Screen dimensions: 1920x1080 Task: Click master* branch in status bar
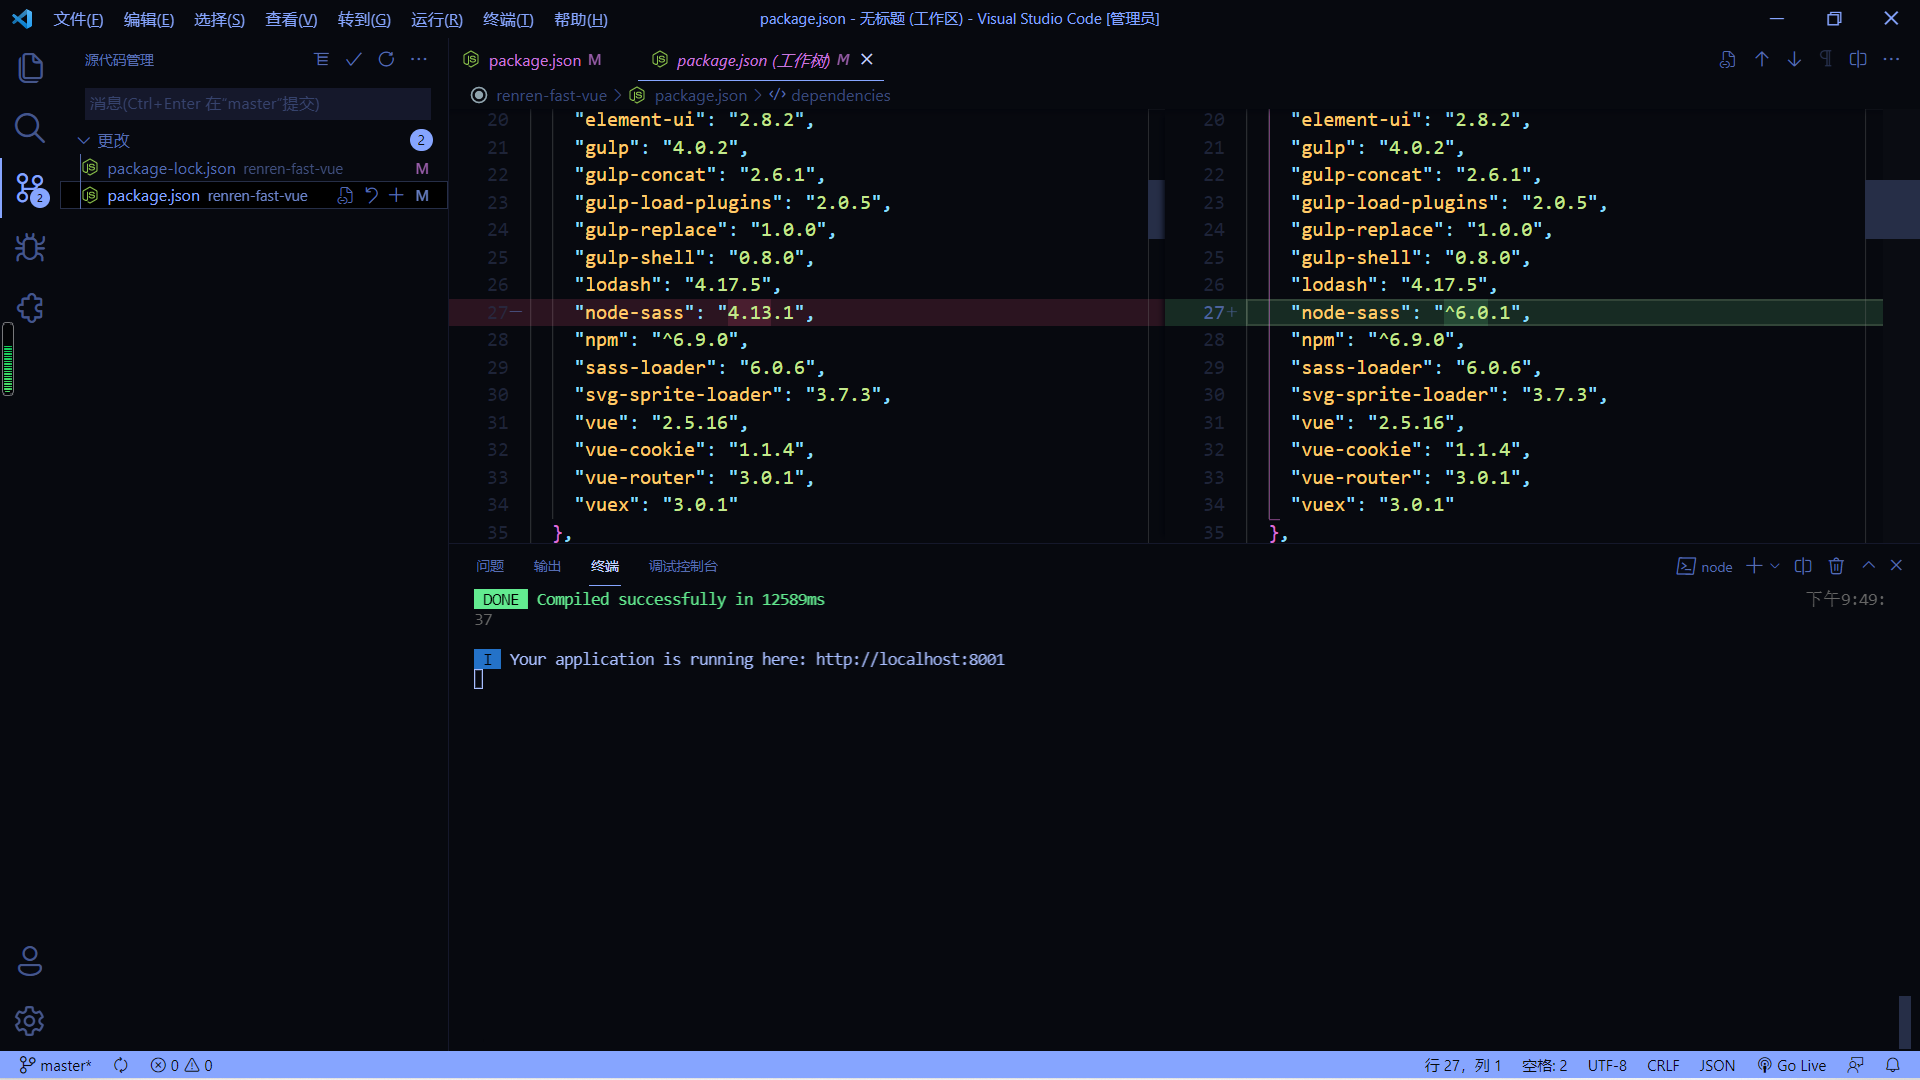(56, 1065)
